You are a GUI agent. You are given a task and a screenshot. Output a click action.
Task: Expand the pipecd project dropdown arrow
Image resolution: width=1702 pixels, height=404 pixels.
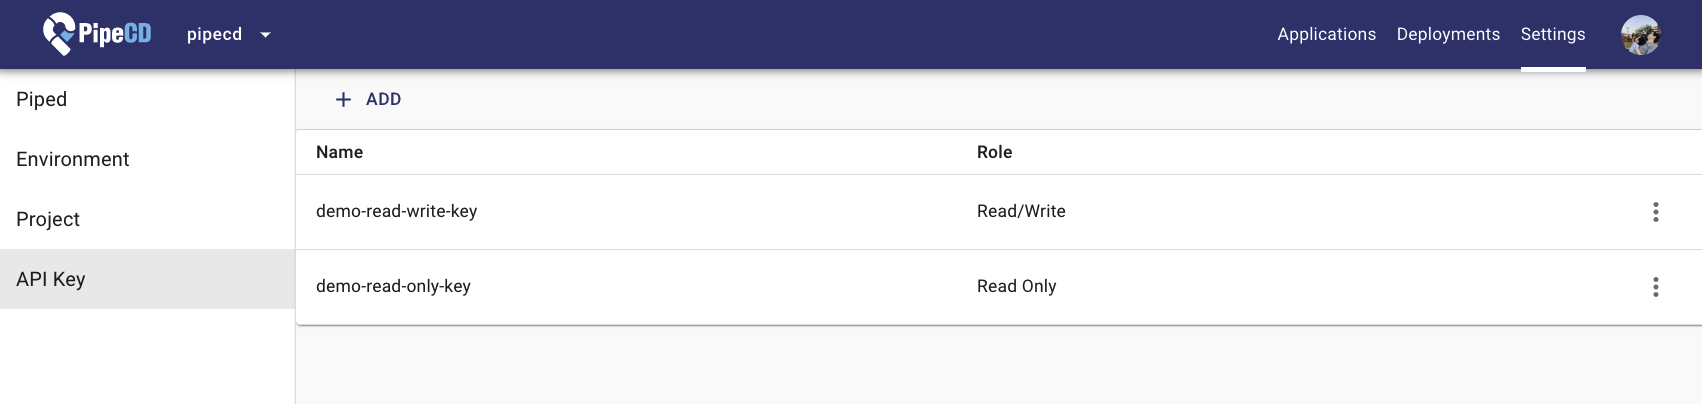(265, 35)
